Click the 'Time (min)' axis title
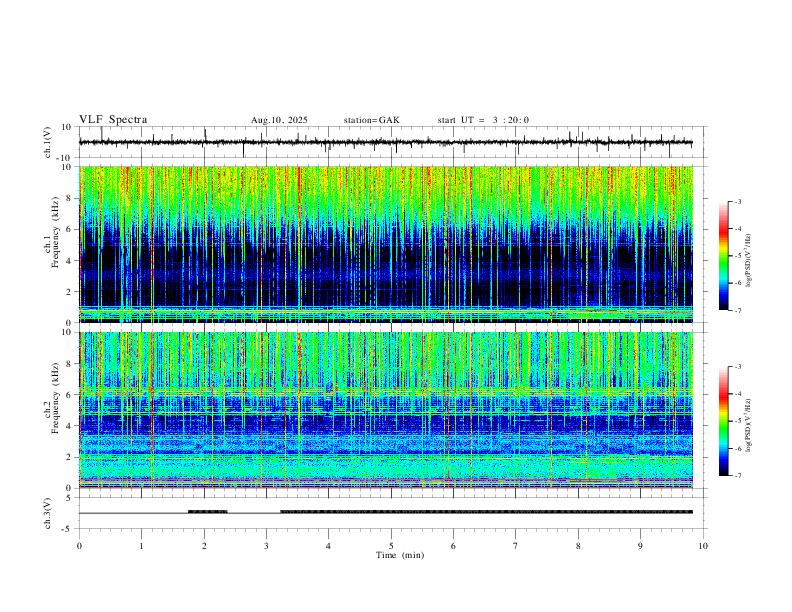The height and width of the screenshot is (612, 792). [400, 555]
